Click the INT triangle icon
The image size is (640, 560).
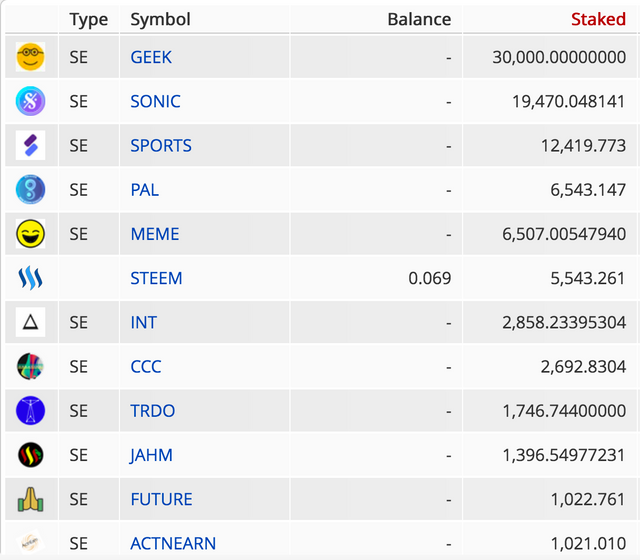tap(30, 322)
